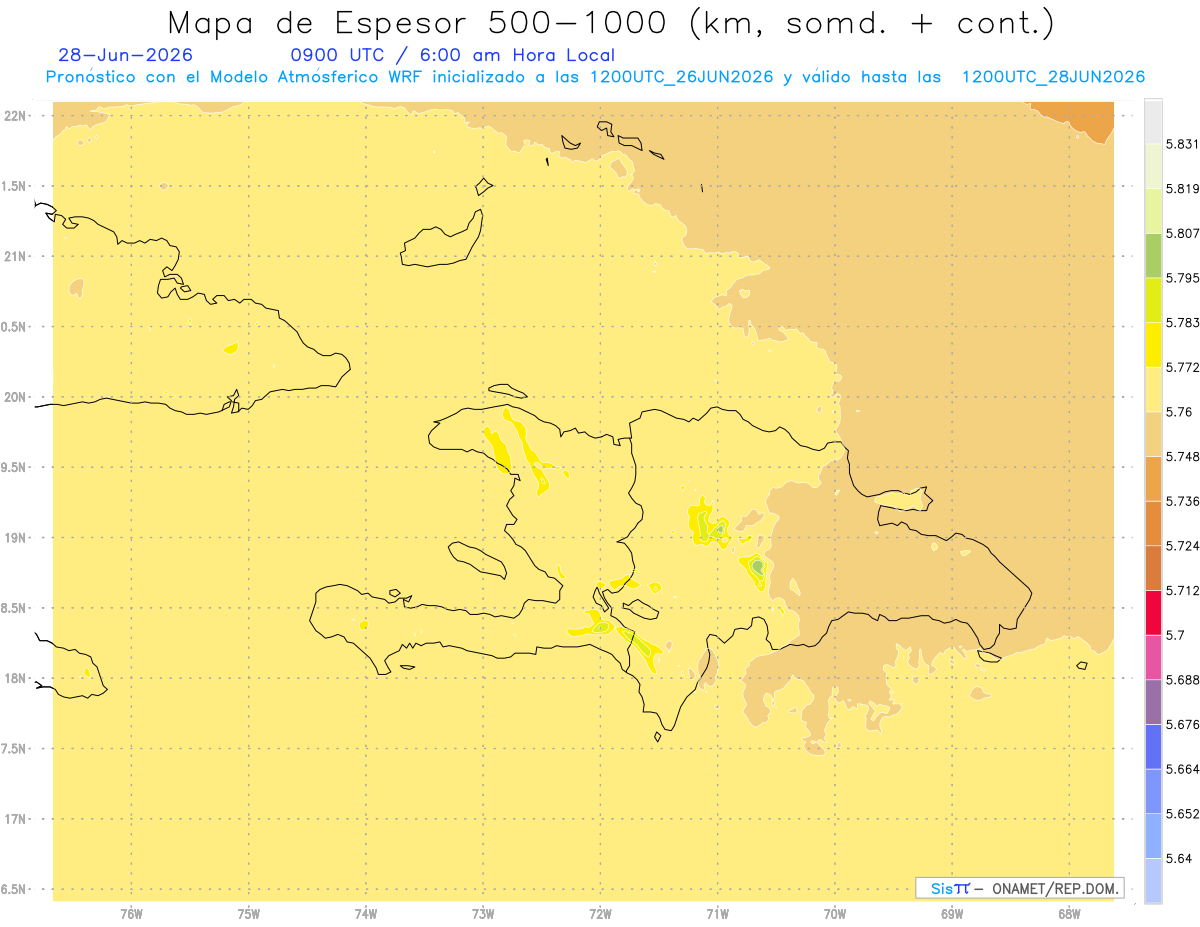1200x927 pixels.
Task: Click the legend value '5.748'
Action: pos(1183,456)
